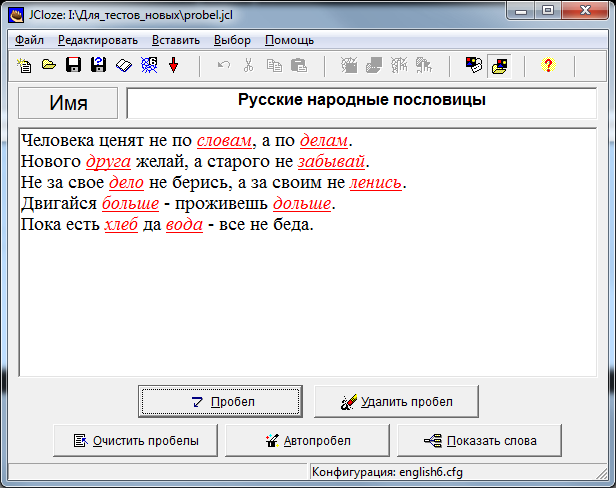Maximize the JCloze window
Screen dimensions: 616x488
click(x=548, y=11)
